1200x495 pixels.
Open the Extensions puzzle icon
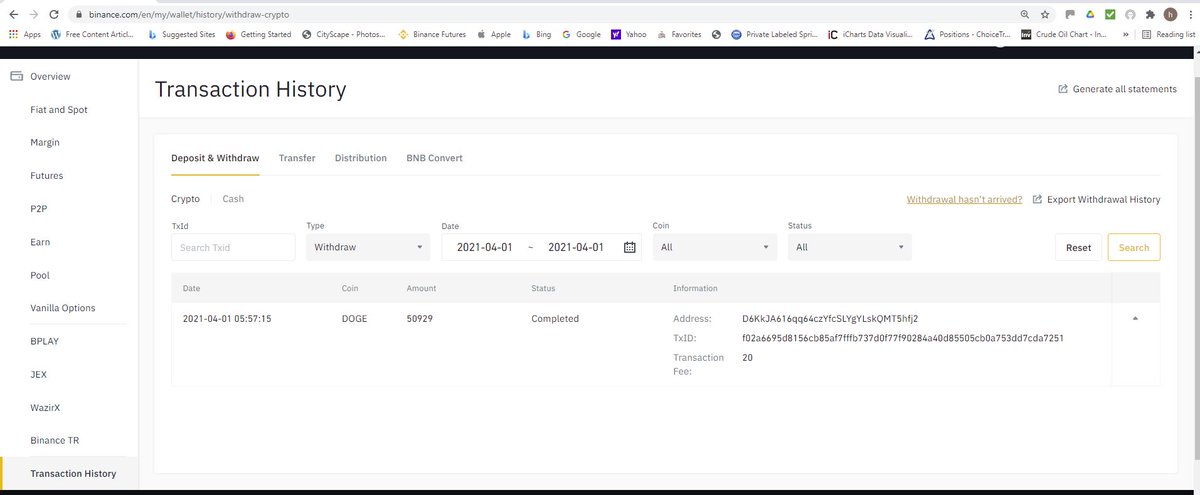(1150, 15)
